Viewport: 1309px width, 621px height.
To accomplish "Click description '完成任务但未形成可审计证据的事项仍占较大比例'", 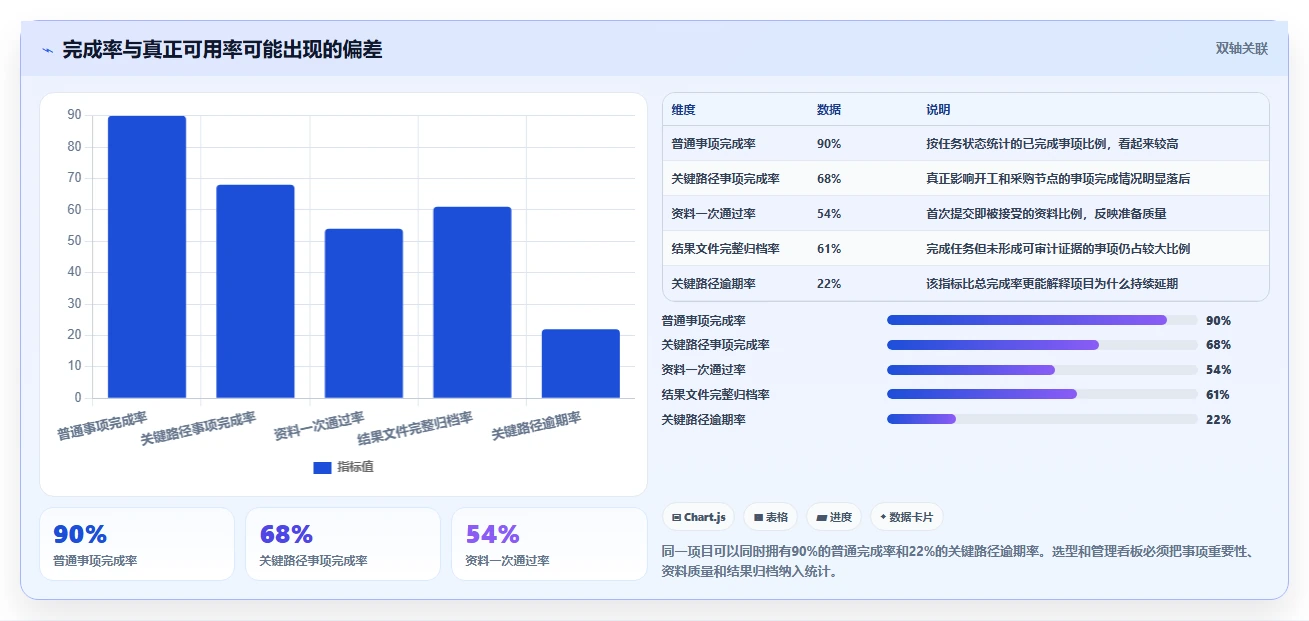I will pyautogui.click(x=1058, y=249).
